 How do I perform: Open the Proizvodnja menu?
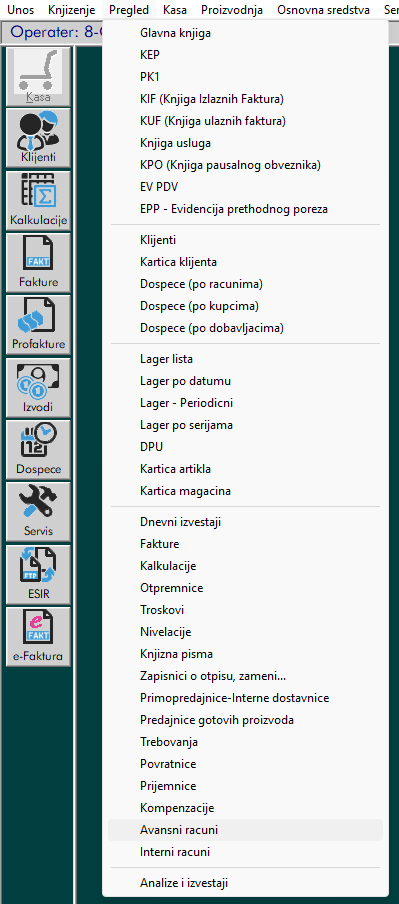[232, 10]
